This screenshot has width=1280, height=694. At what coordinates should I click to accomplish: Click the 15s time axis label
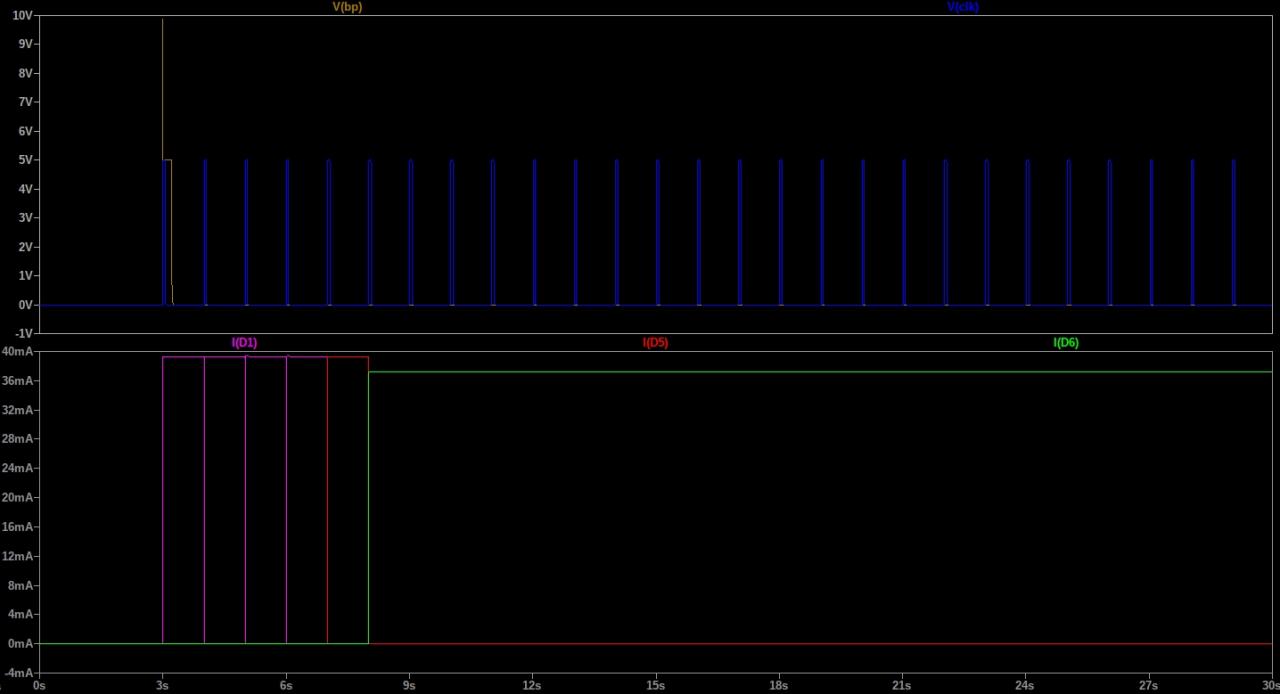pyautogui.click(x=655, y=686)
